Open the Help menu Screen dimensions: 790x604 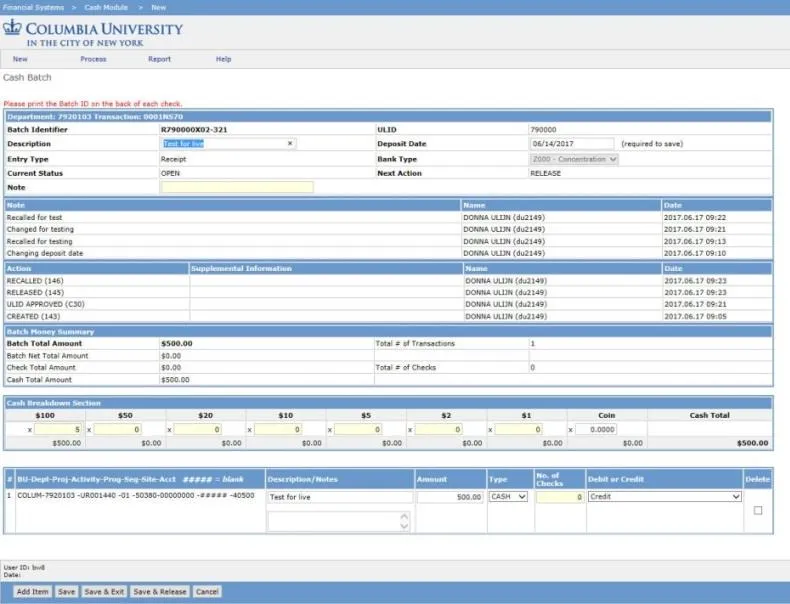223,59
